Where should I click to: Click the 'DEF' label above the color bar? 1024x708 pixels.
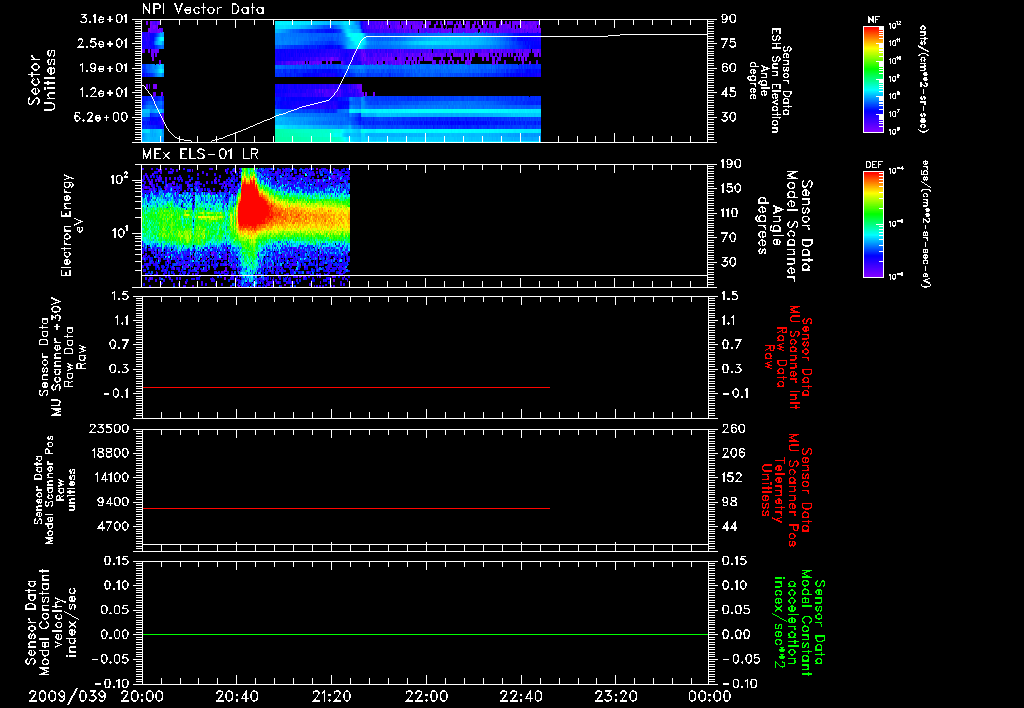[x=873, y=165]
